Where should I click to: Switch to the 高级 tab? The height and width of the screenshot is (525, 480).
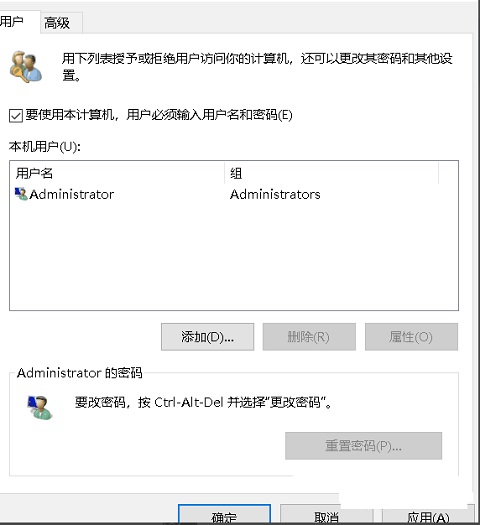(x=61, y=23)
